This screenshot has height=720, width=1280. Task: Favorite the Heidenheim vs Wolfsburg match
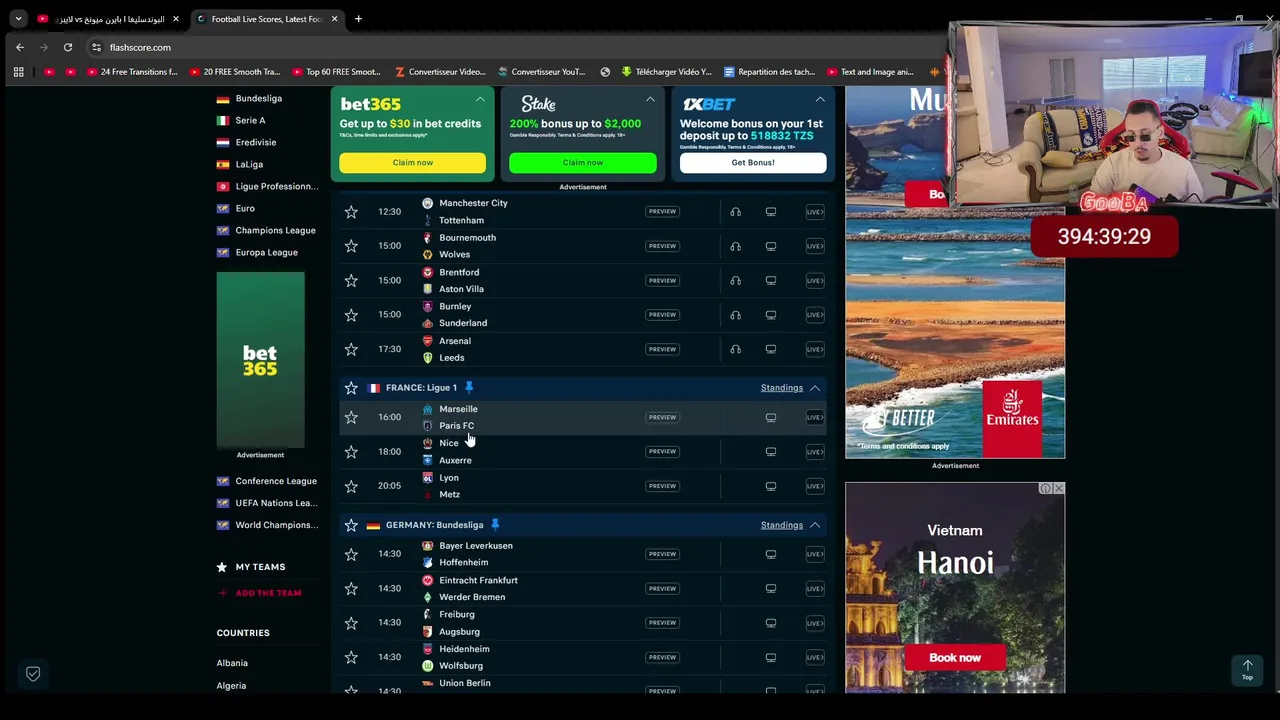pyautogui.click(x=351, y=657)
